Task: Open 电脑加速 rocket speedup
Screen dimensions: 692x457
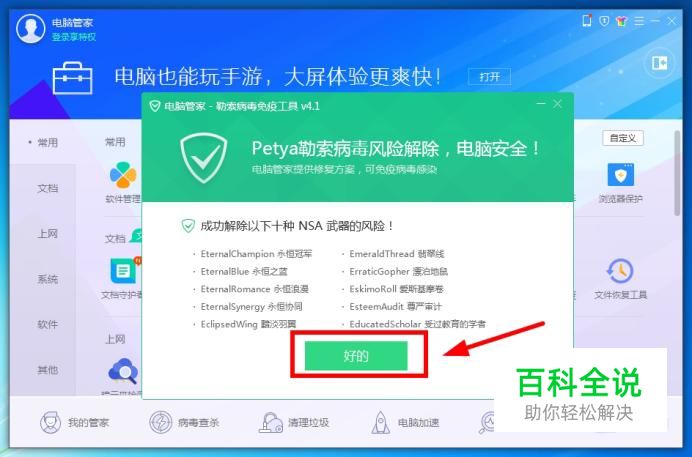Action: (x=405, y=423)
